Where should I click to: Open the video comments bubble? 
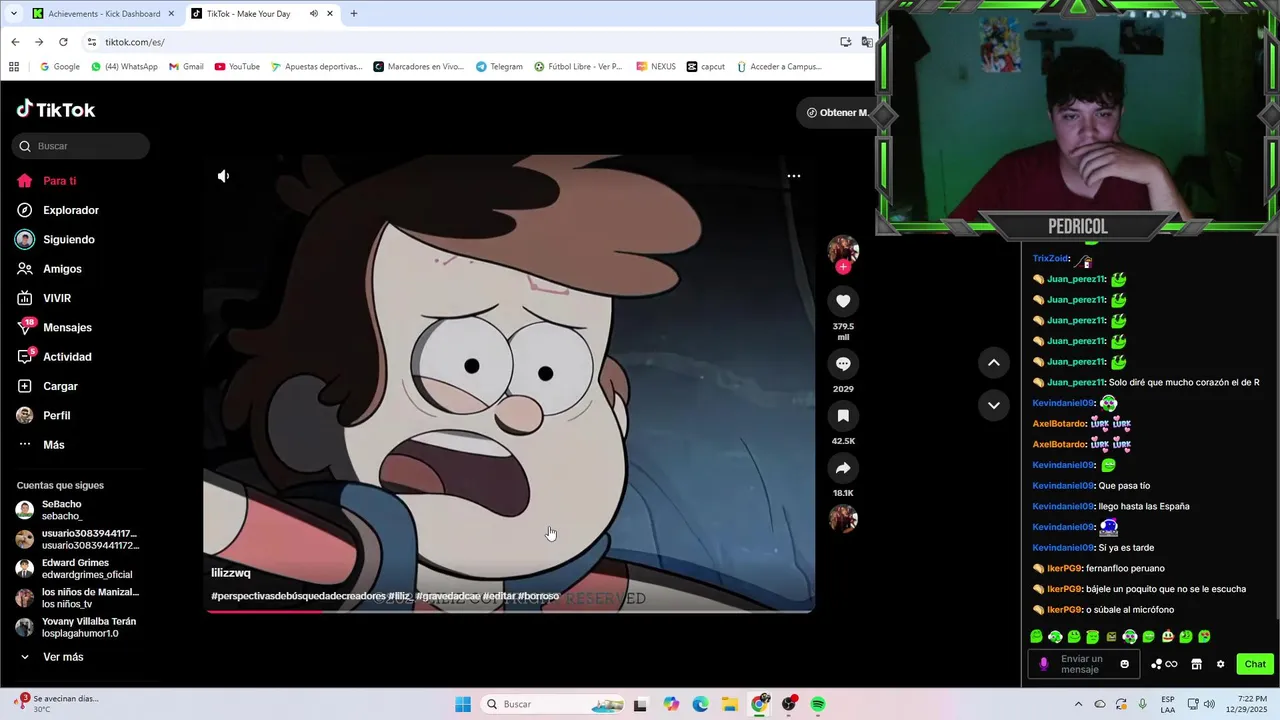(x=843, y=364)
